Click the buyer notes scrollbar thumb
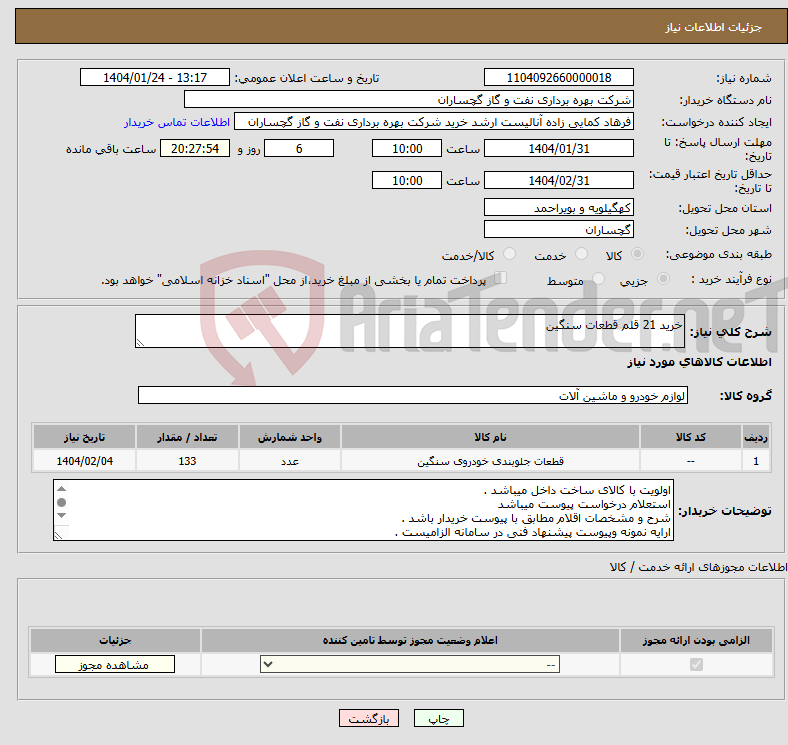This screenshot has width=788, height=745. 62,502
